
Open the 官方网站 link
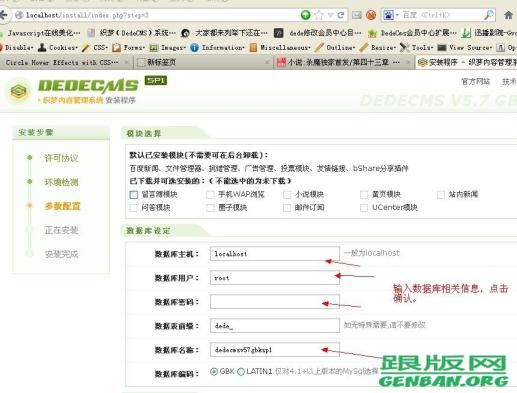point(476,81)
